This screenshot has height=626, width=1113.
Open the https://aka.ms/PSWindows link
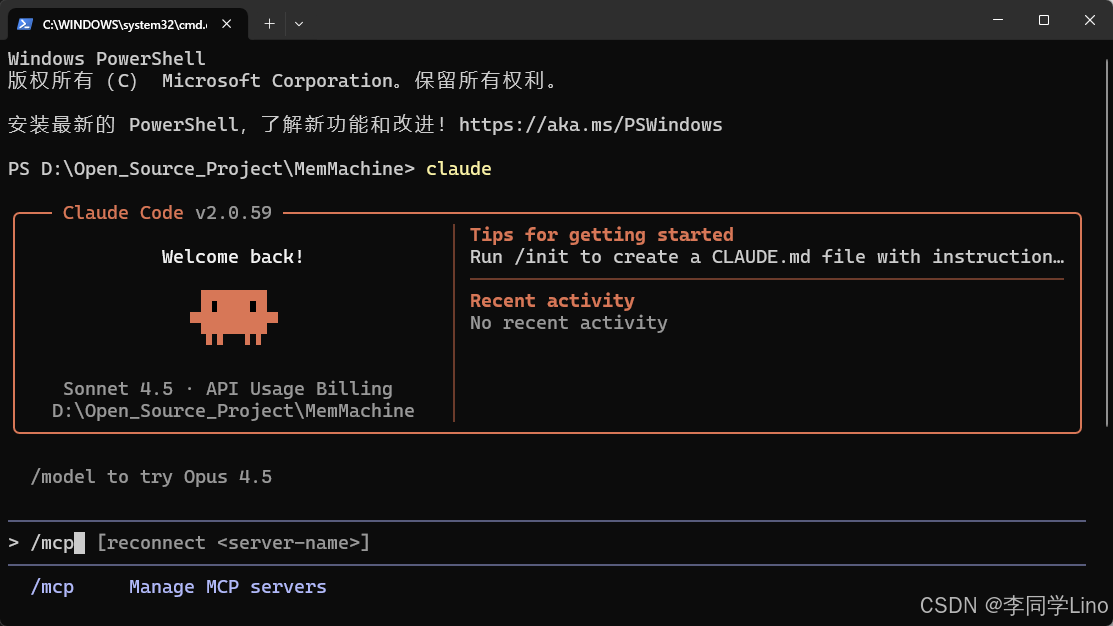click(x=591, y=125)
